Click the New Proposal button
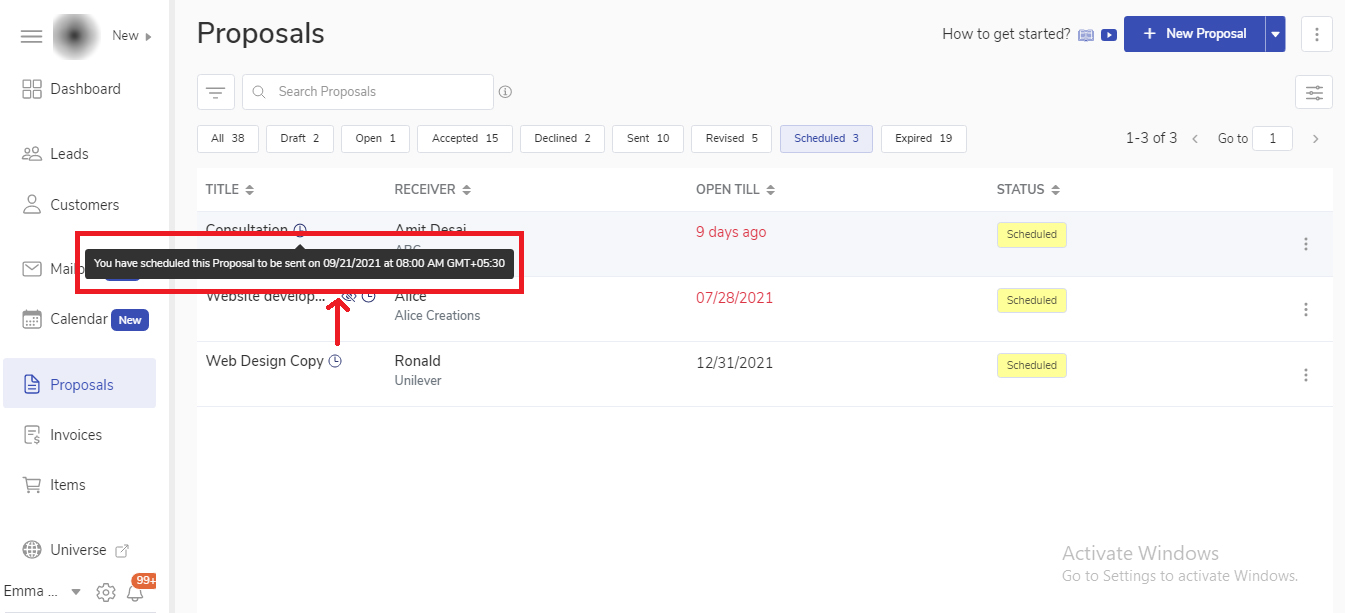Viewport: 1345px width, 613px height. [x=1194, y=34]
